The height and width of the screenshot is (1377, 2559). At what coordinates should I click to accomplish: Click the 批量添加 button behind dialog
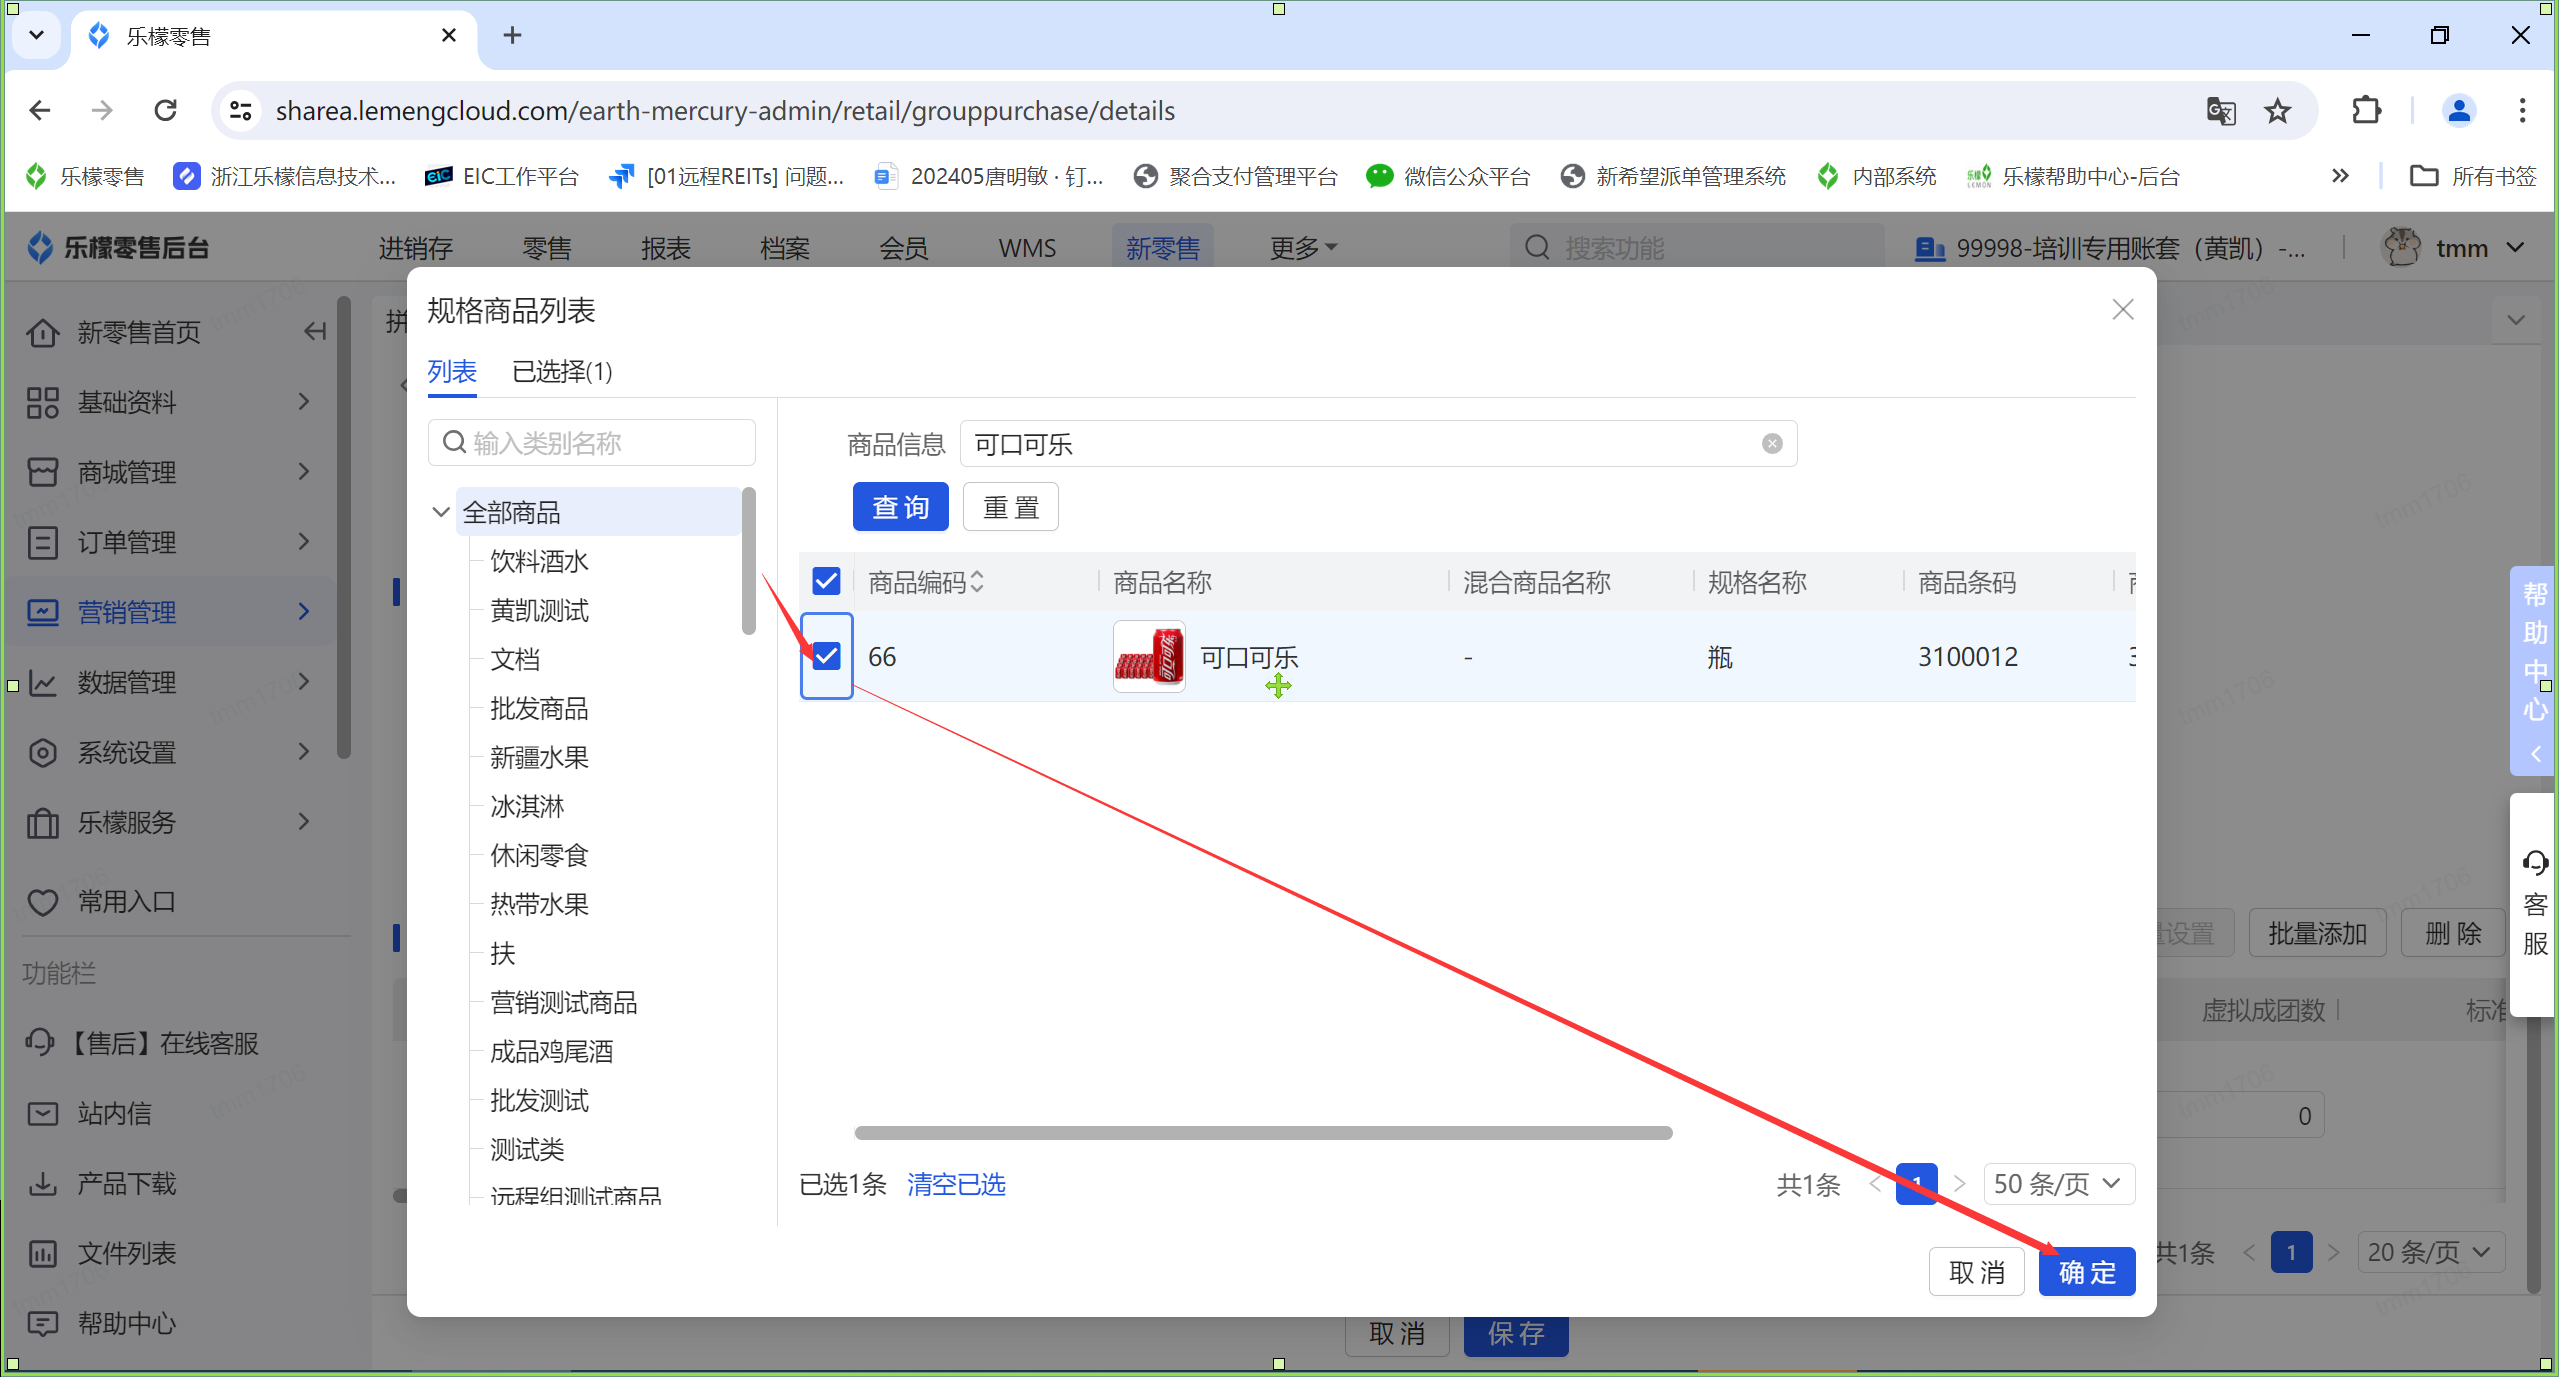point(2317,933)
